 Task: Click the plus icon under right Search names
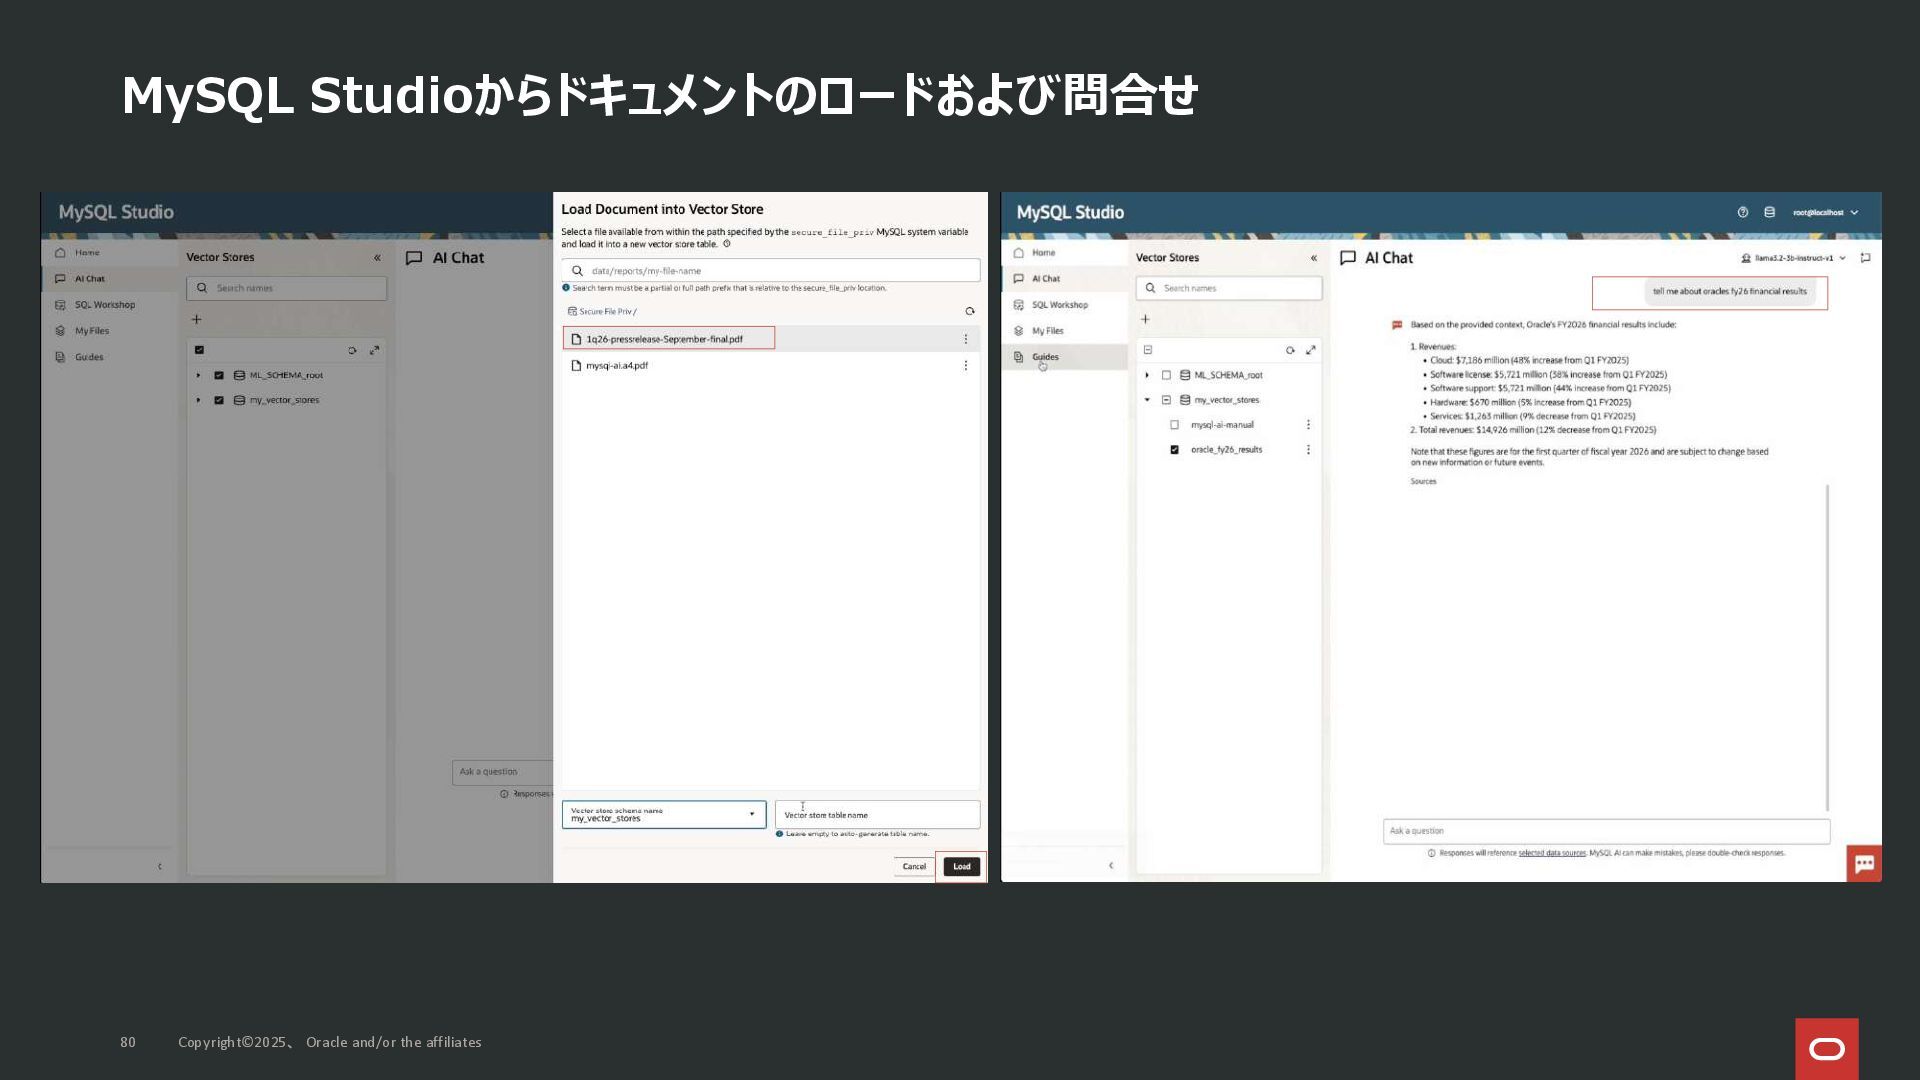[x=1146, y=319]
